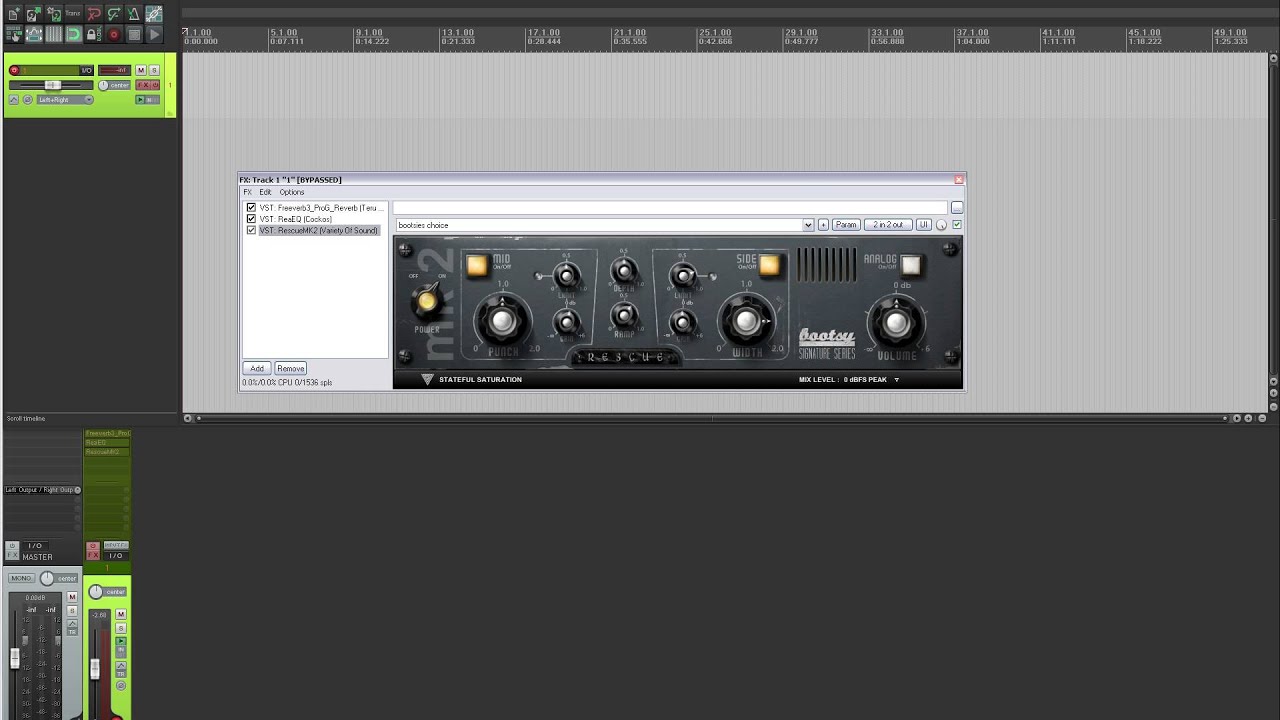
Task: Toggle the metronome icon
Action: click(x=133, y=14)
